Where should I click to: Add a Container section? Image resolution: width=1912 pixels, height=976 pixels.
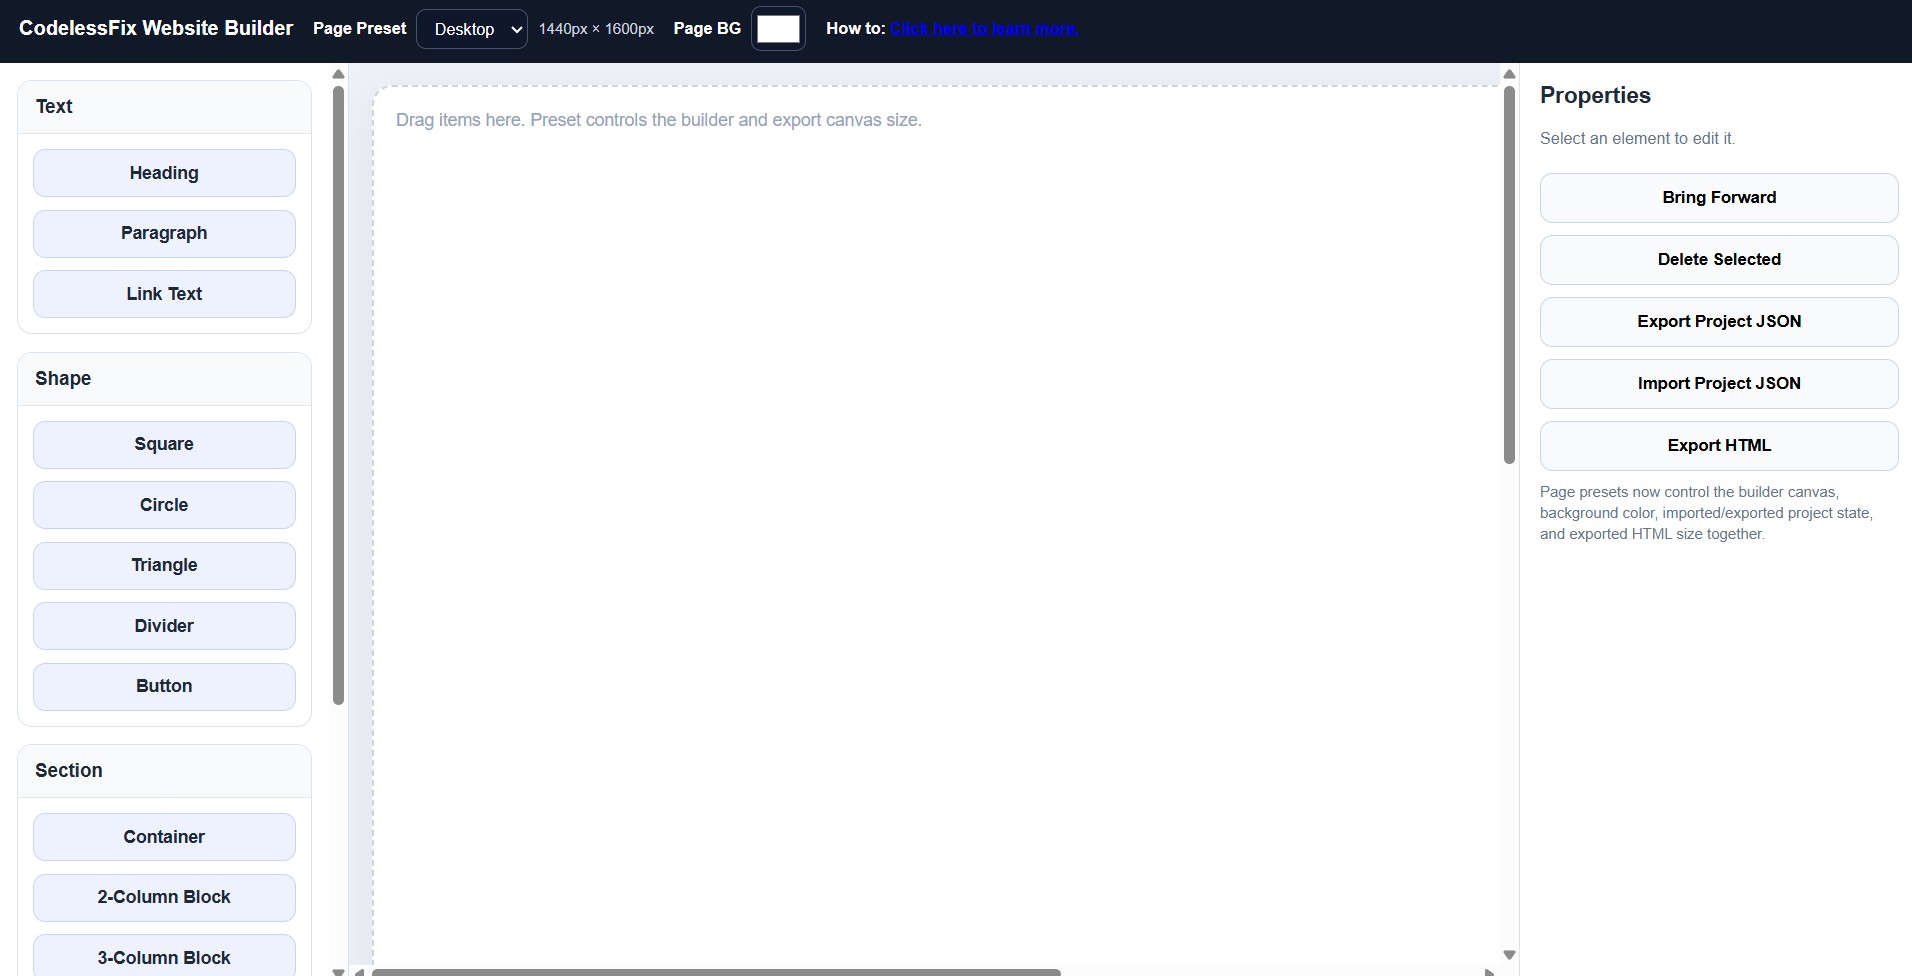click(x=163, y=836)
